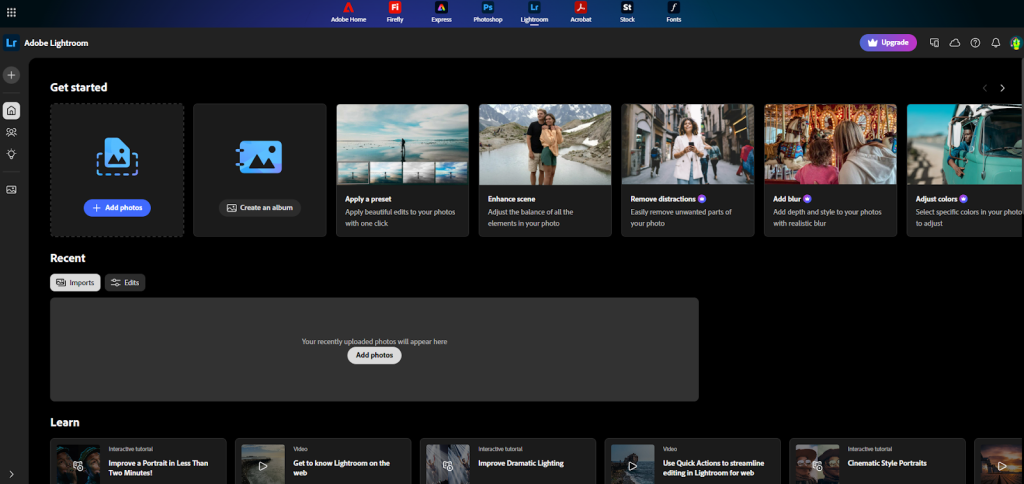
Task: Click the devices icon next to Upgrade
Action: [x=934, y=43]
